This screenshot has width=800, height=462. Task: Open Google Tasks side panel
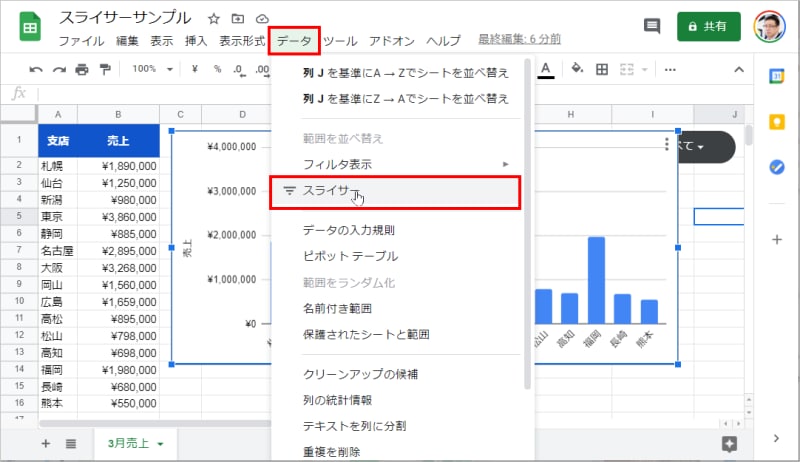[777, 167]
